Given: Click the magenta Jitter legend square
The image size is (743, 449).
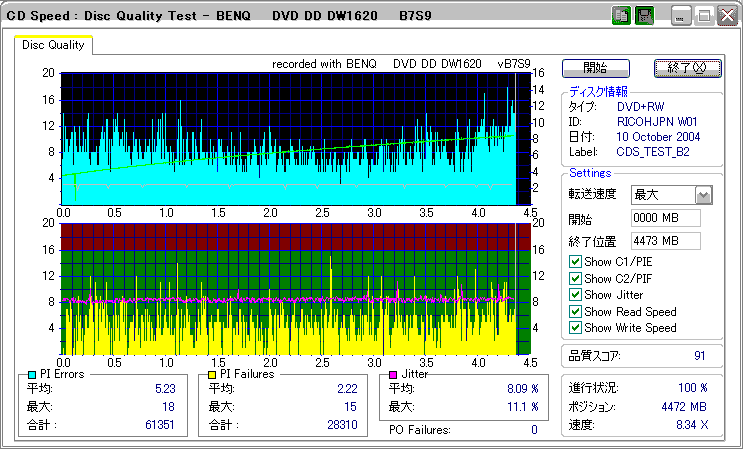Looking at the screenshot, I should tap(392, 374).
